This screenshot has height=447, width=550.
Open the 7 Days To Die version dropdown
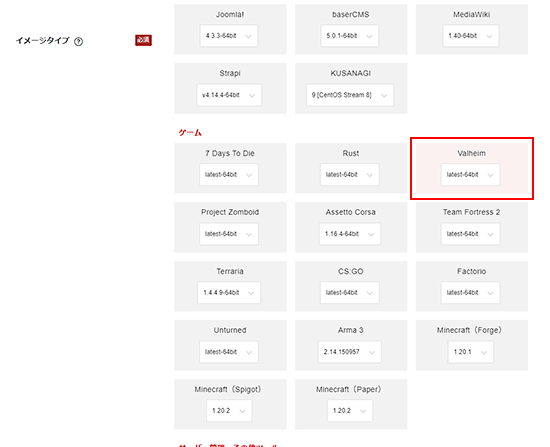coord(229,175)
